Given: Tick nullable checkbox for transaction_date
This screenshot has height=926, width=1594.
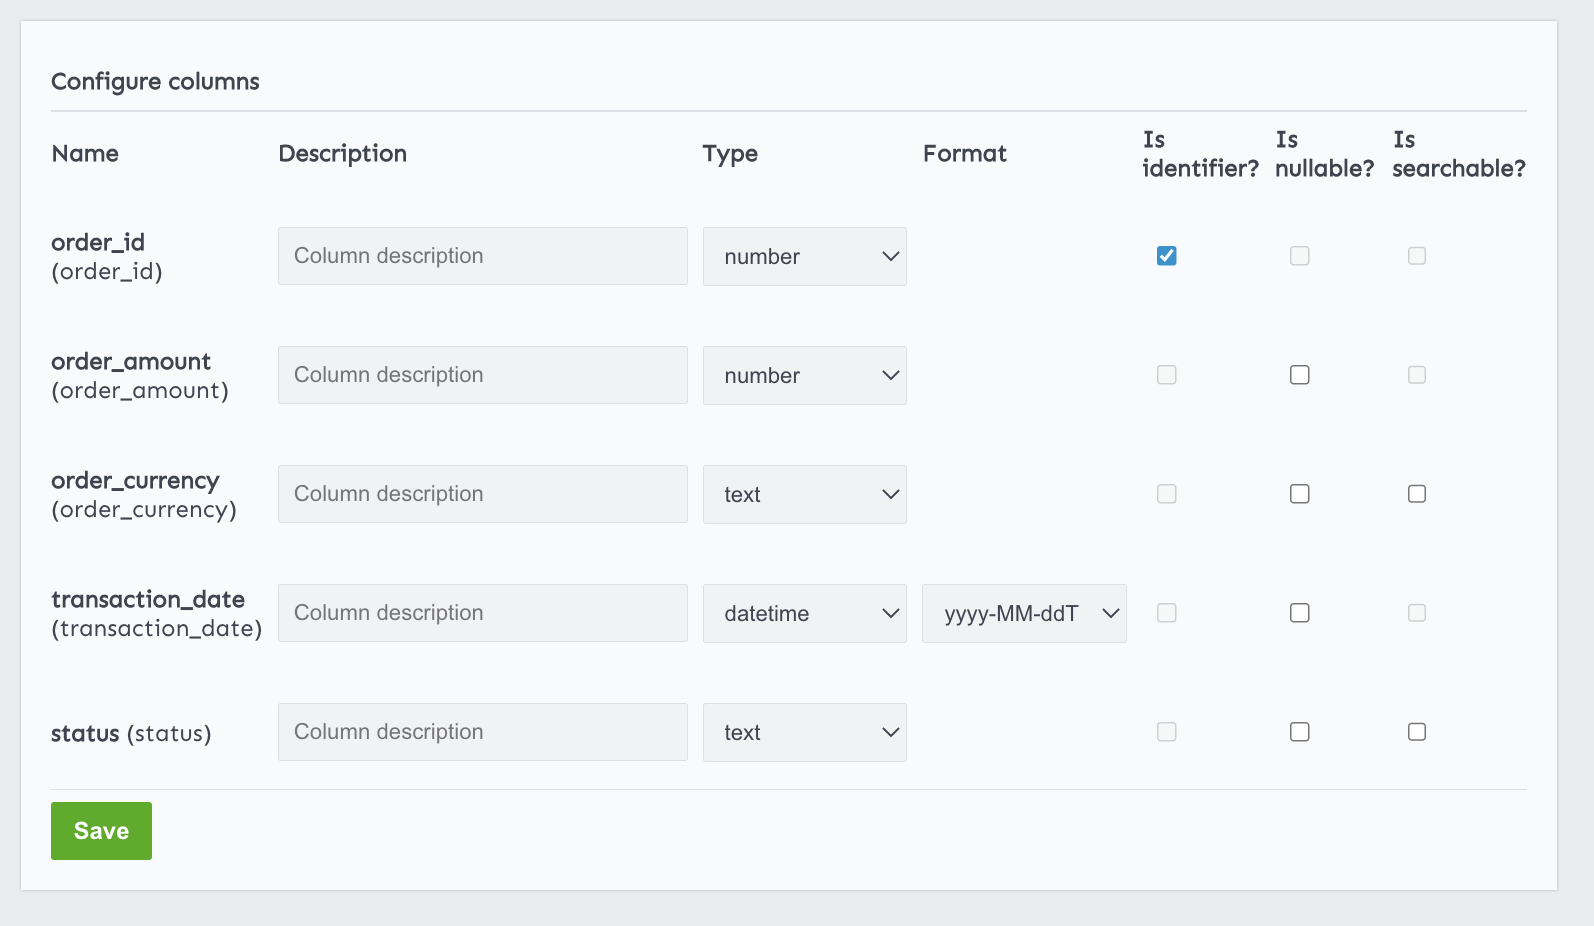Looking at the screenshot, I should tap(1299, 613).
